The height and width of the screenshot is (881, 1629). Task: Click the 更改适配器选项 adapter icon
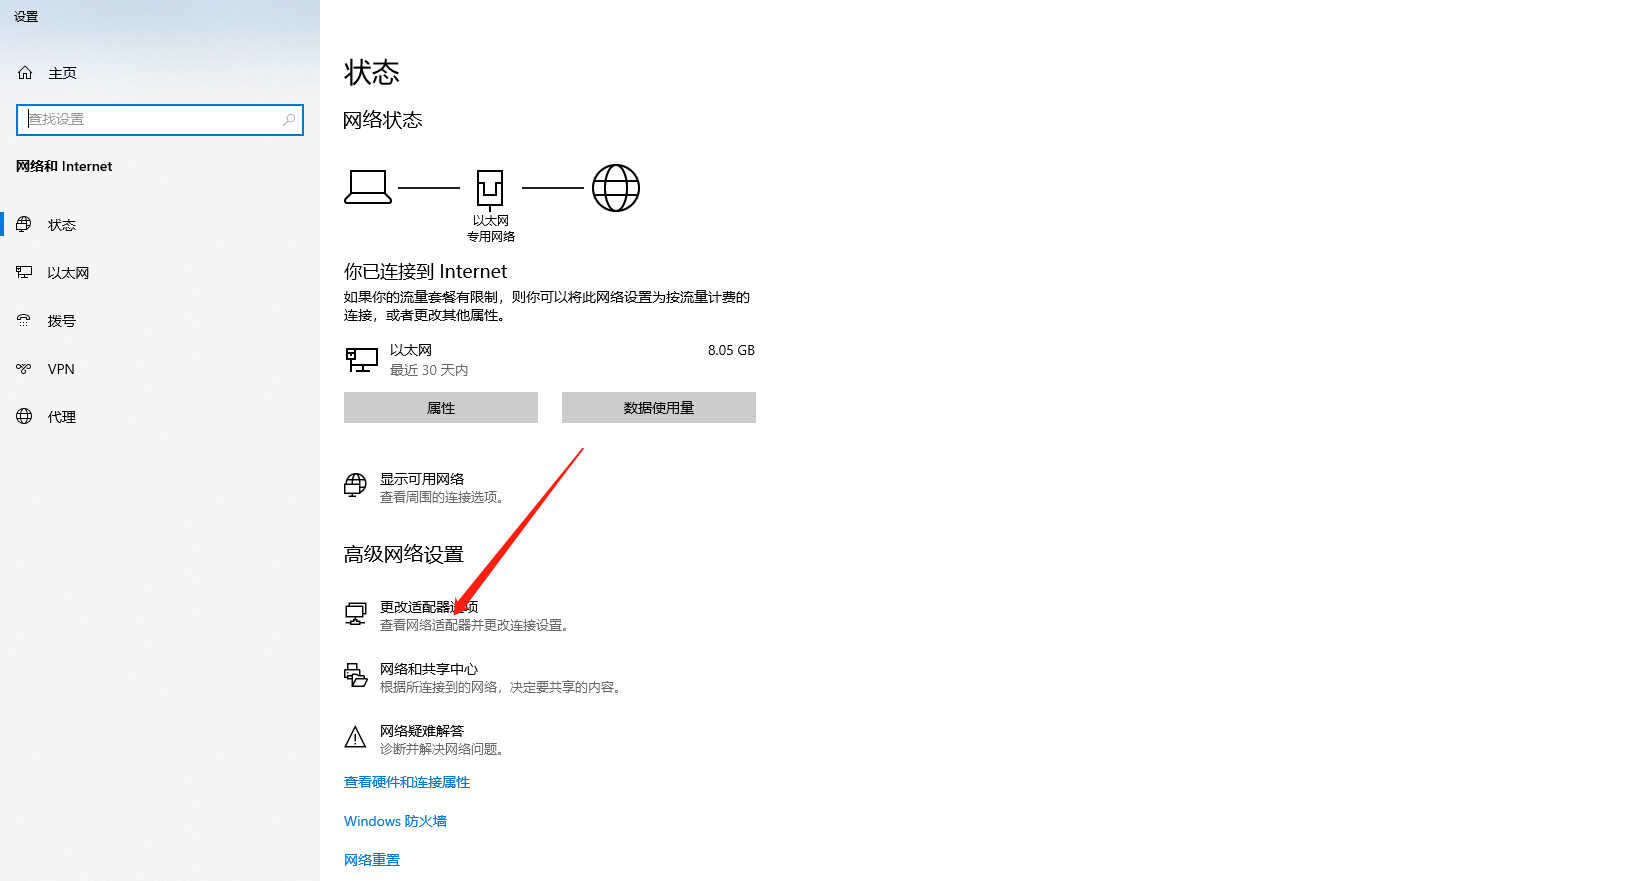(355, 614)
